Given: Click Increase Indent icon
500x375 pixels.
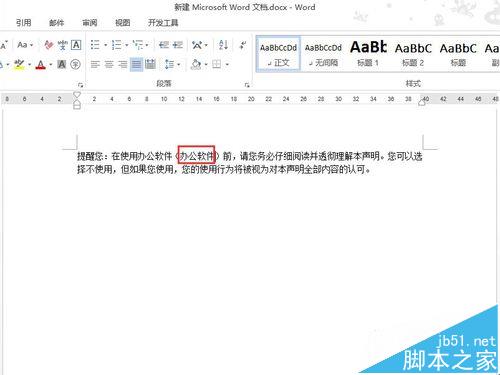Looking at the screenshot, I should [177, 45].
